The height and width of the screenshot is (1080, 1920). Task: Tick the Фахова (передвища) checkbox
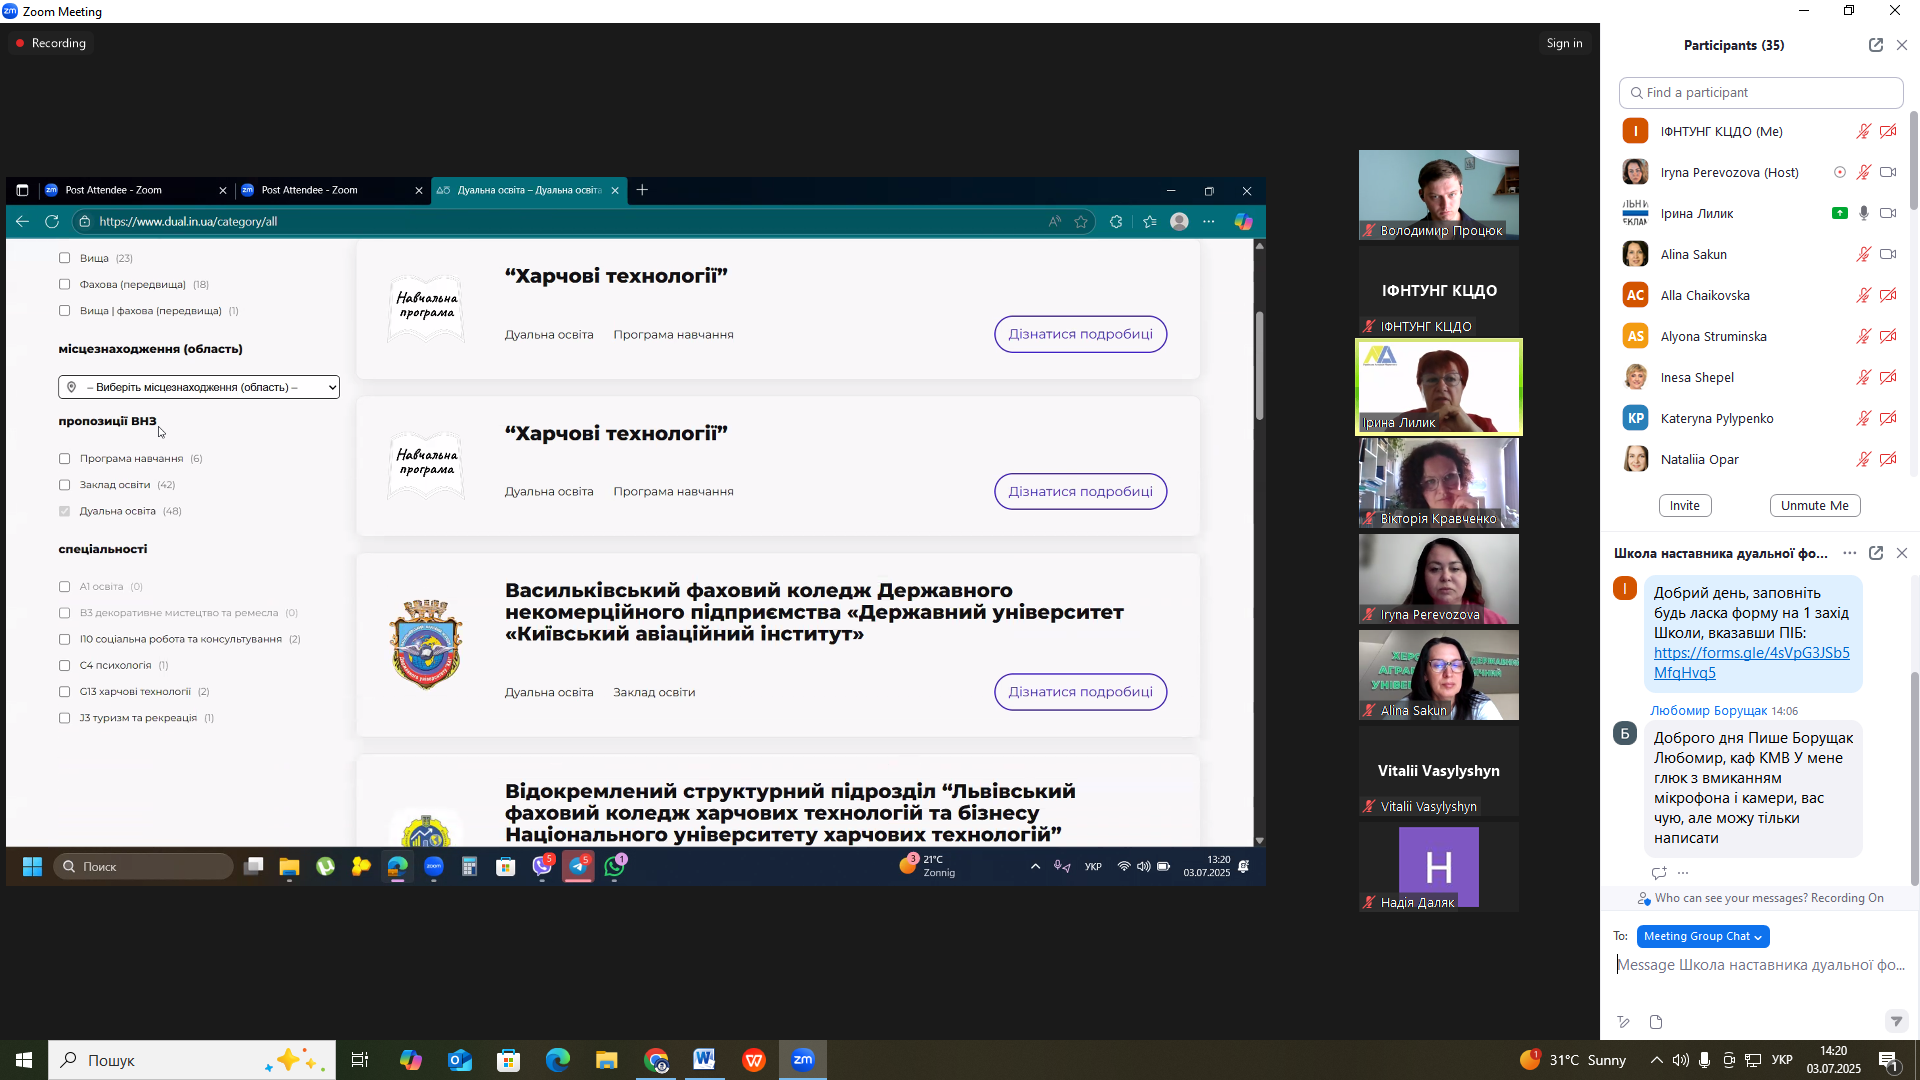[65, 284]
